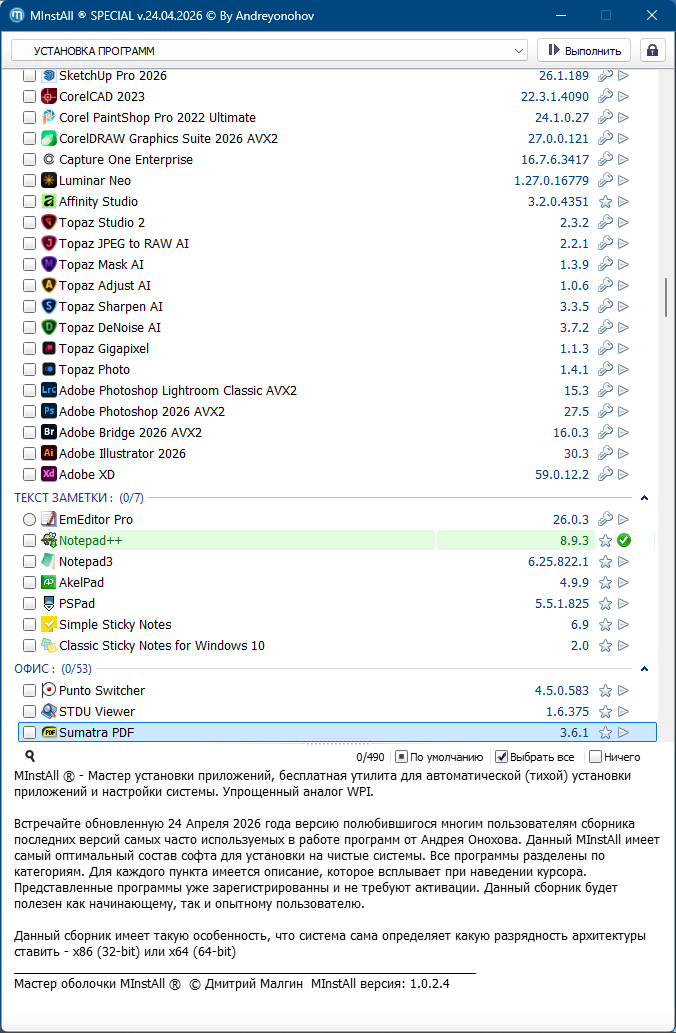The width and height of the screenshot is (676, 1033).
Task: Click the lock icon button
Action: pyautogui.click(x=653, y=50)
